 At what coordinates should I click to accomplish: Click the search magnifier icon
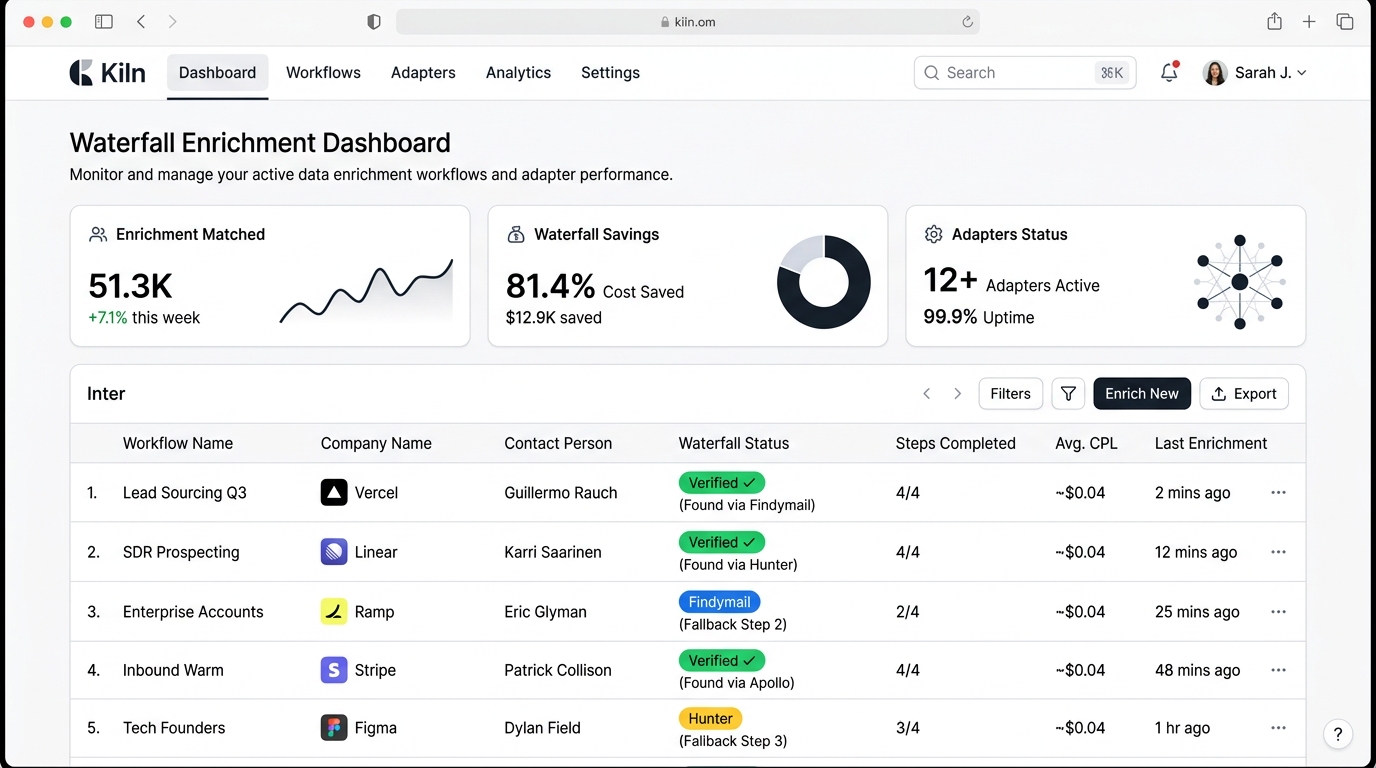931,73
